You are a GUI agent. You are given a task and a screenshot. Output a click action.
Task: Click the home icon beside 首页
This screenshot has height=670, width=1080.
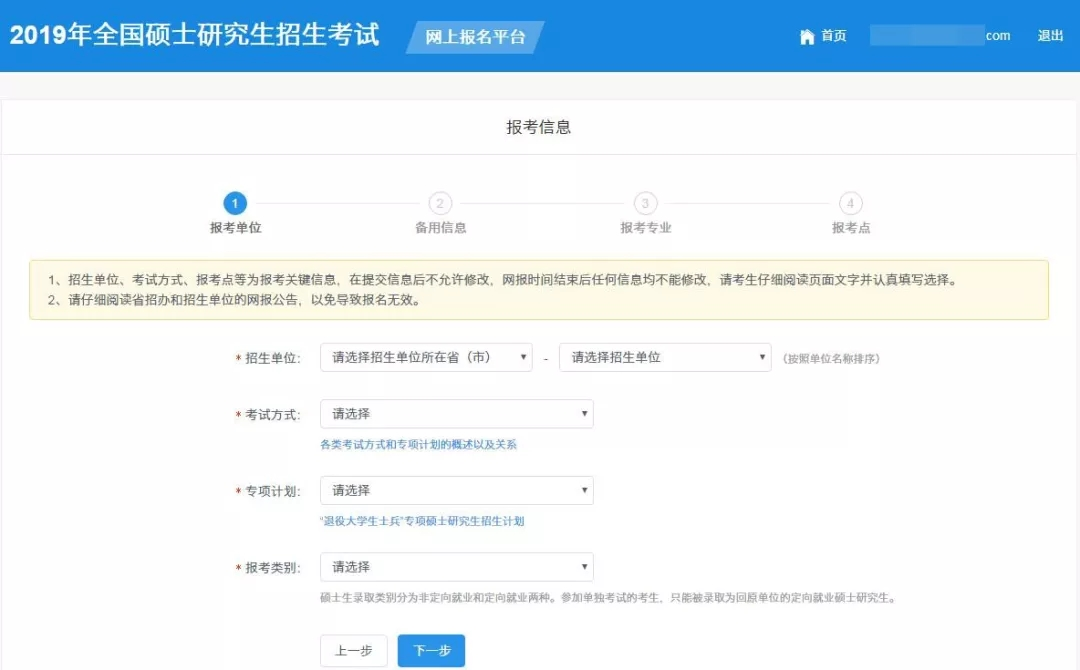807,37
